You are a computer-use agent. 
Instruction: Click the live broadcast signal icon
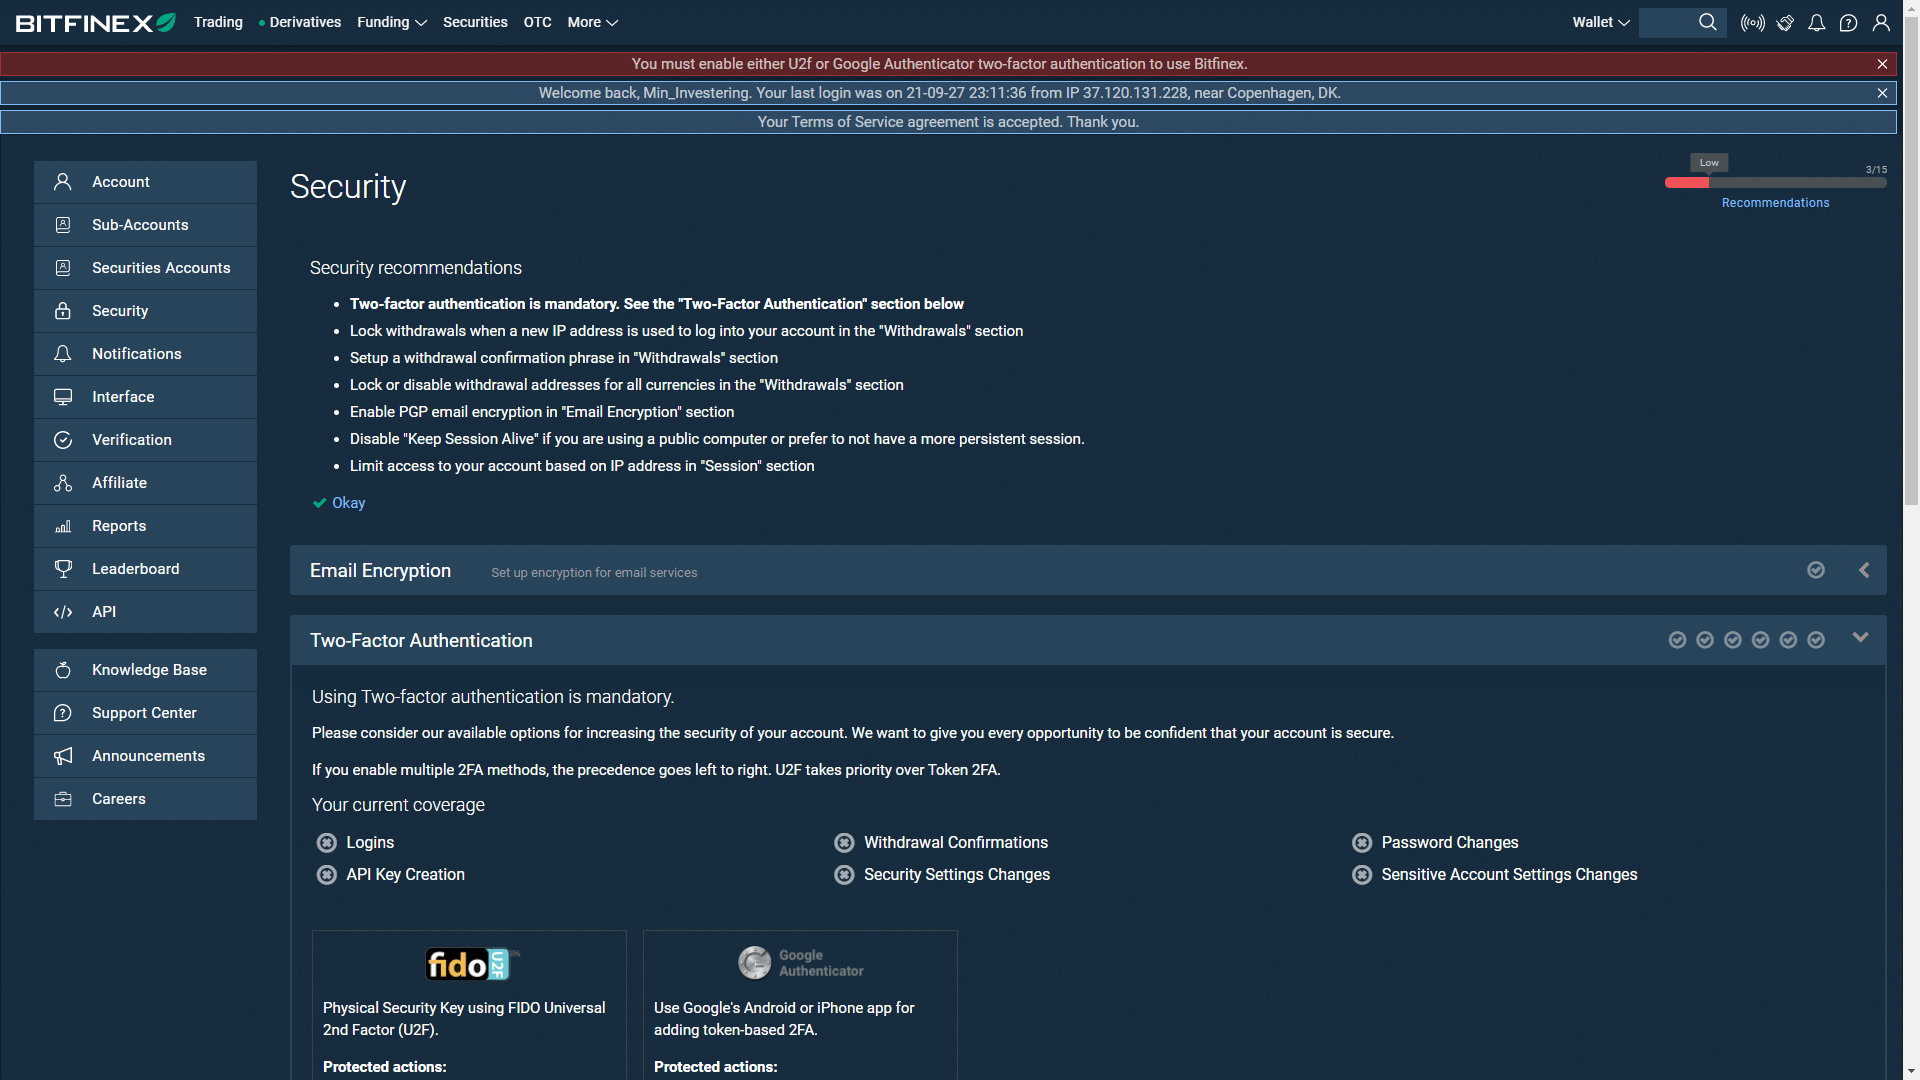pyautogui.click(x=1752, y=22)
